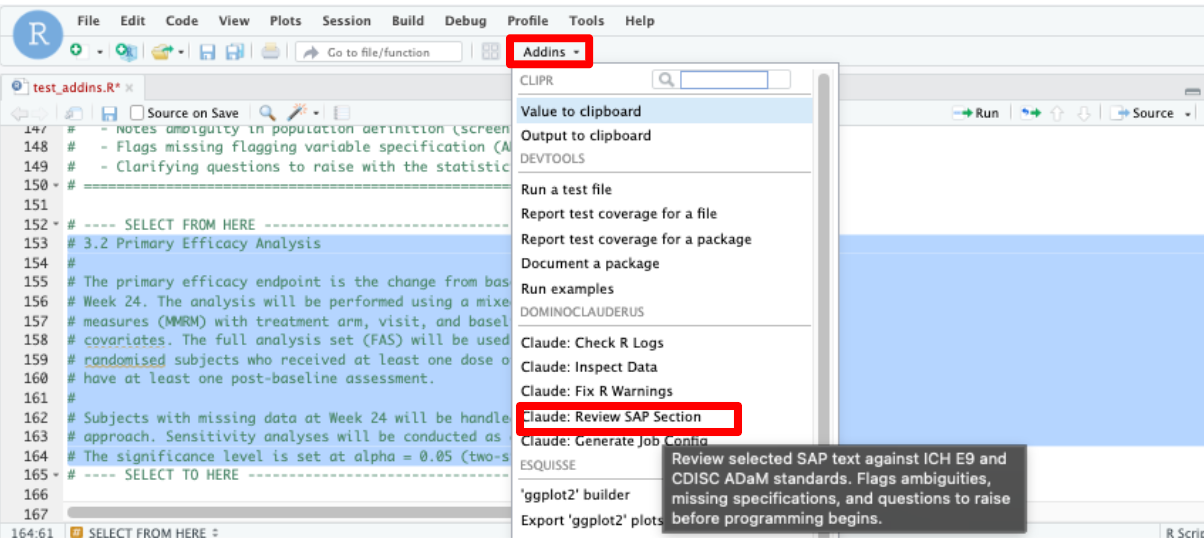The height and width of the screenshot is (542, 1204).
Task: Expand the recent files dropdown arrow
Action: (181, 52)
